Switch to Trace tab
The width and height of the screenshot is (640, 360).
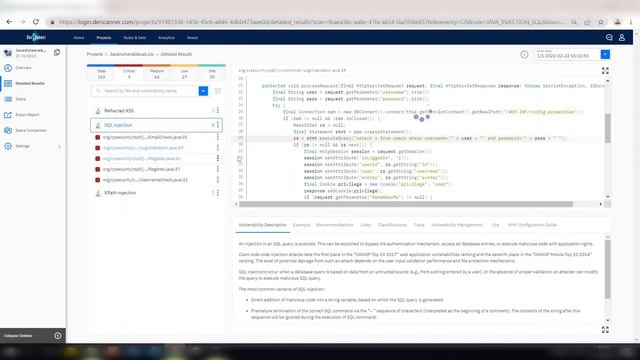[419, 225]
